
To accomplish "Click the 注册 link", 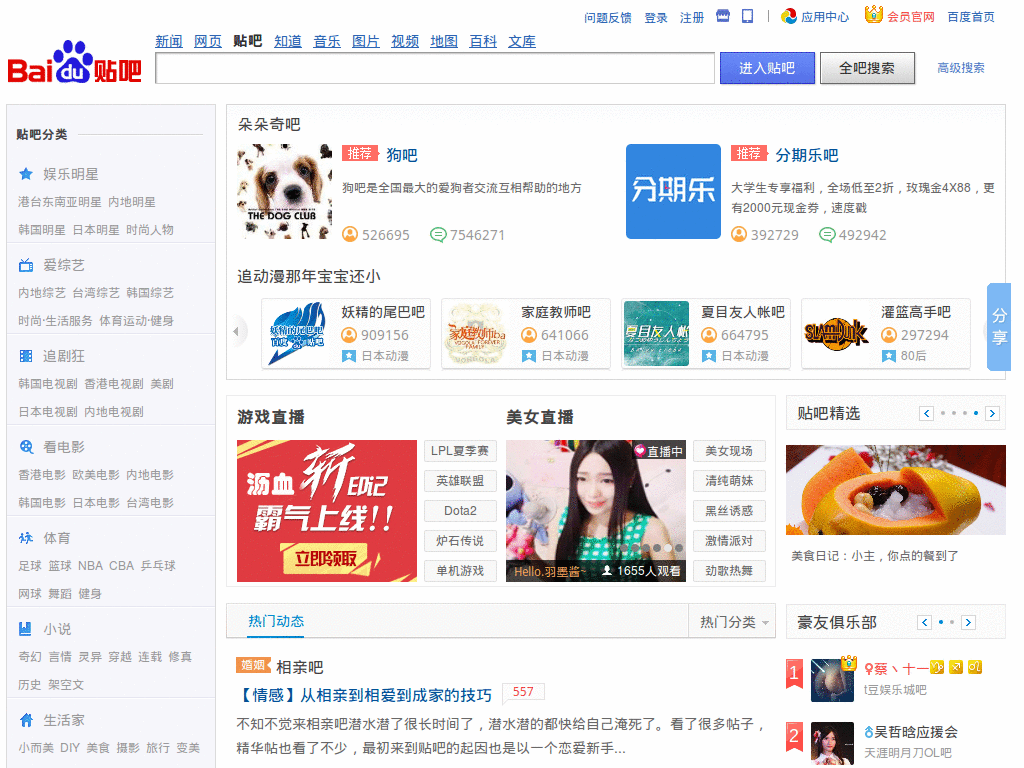I will tap(692, 18).
